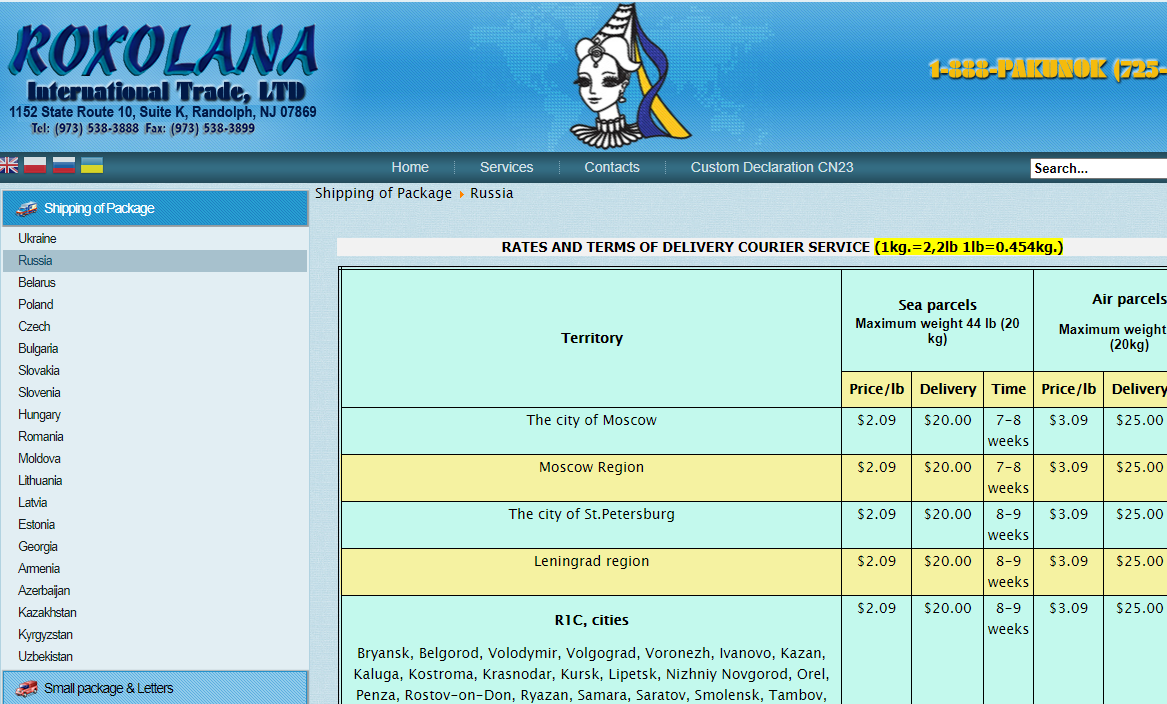The height and width of the screenshot is (704, 1167).
Task: Click the Shipping of Package breadcrumb
Action: pos(383,193)
